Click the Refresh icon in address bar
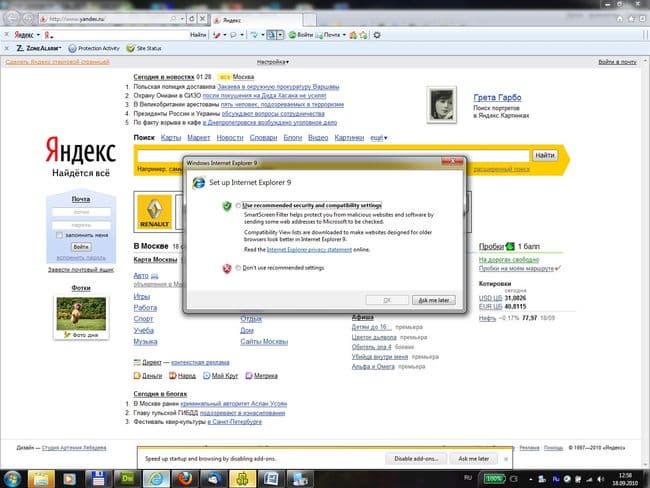This screenshot has width=650, height=488. point(192,19)
